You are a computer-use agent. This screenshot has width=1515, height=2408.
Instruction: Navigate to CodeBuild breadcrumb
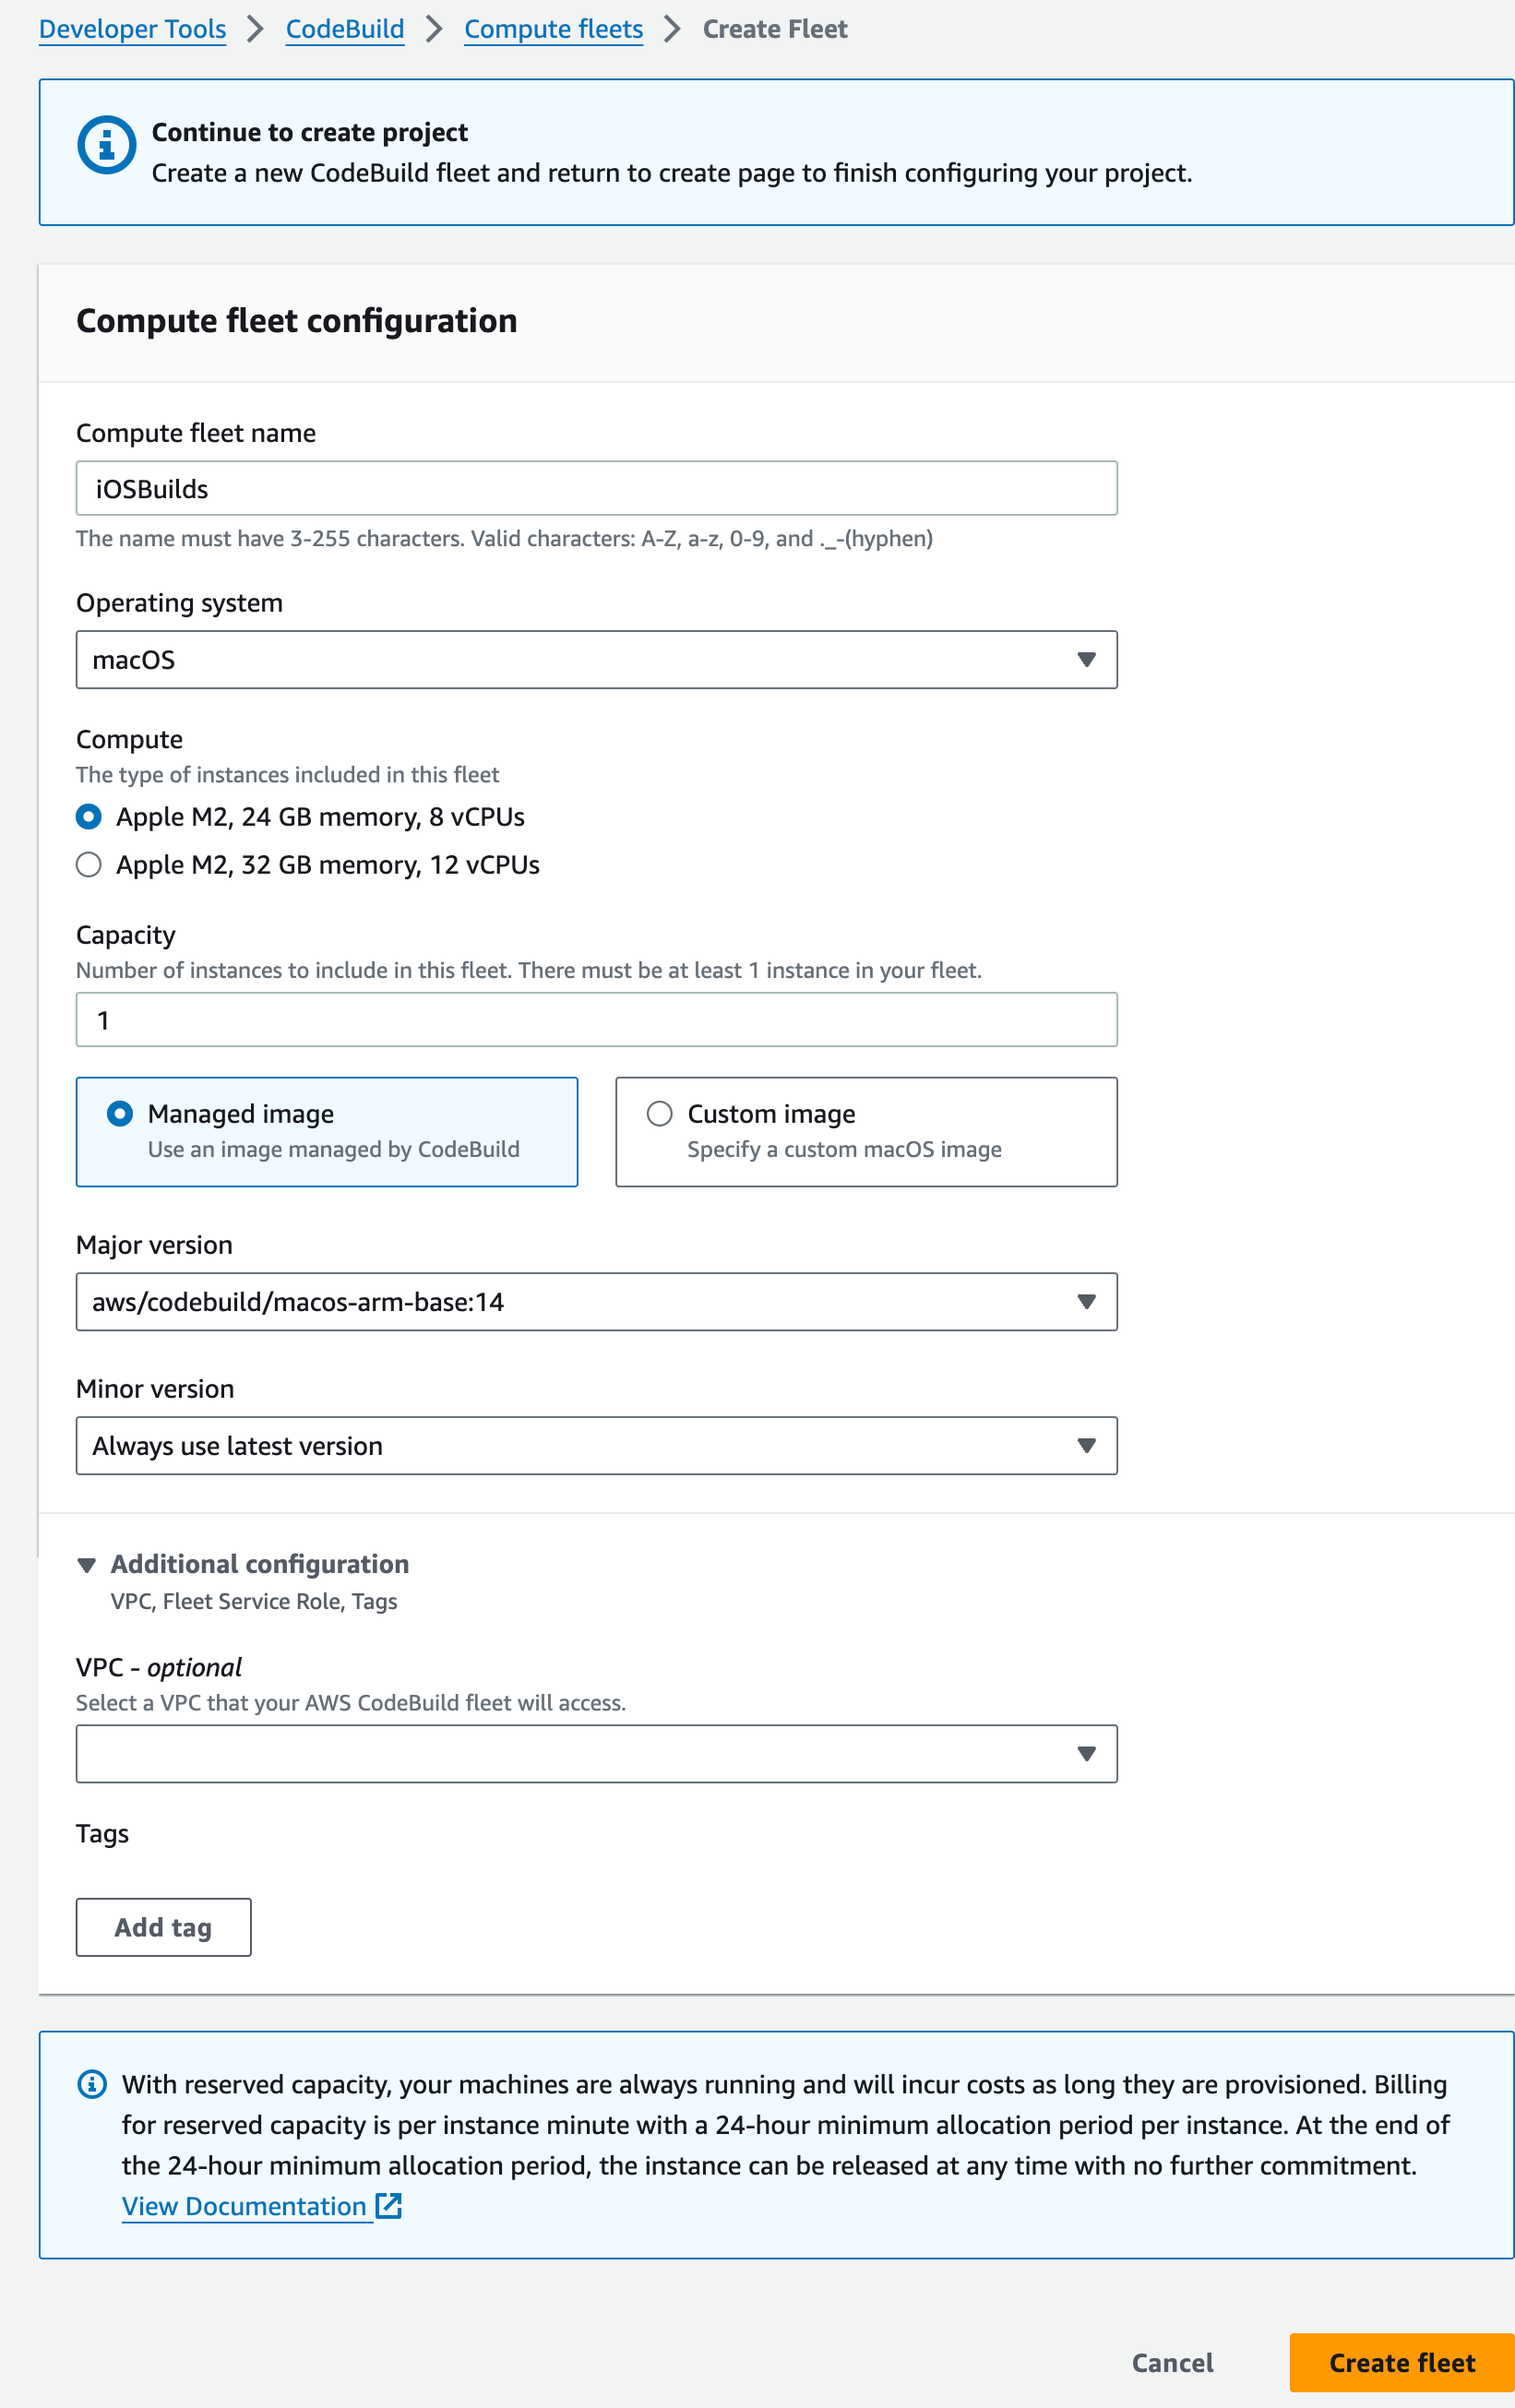(345, 29)
